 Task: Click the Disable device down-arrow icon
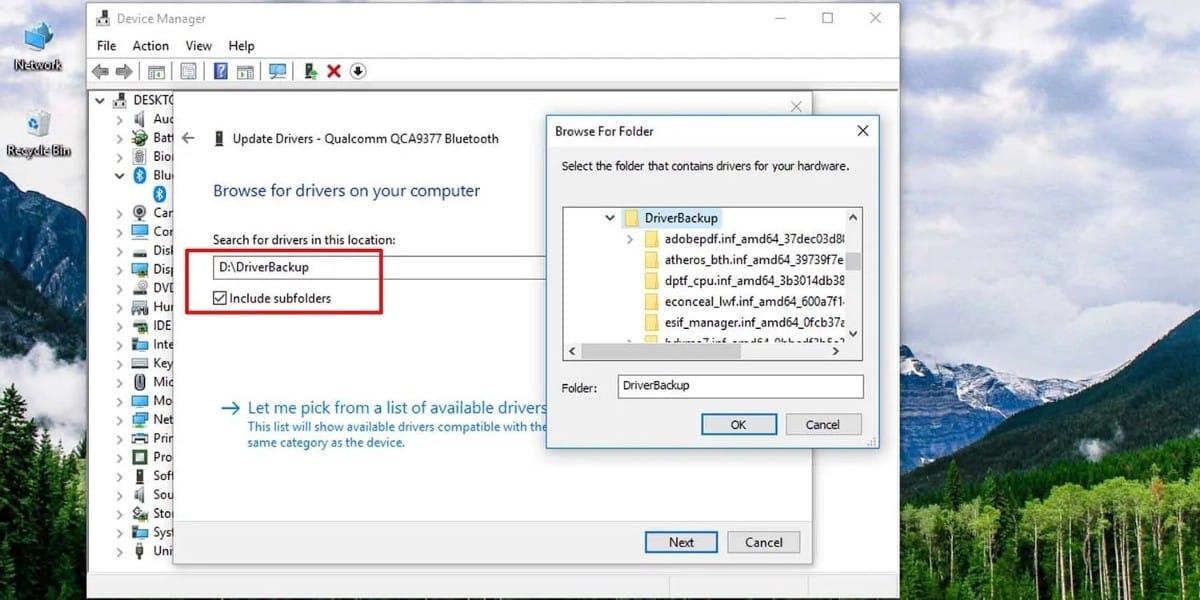click(x=357, y=71)
